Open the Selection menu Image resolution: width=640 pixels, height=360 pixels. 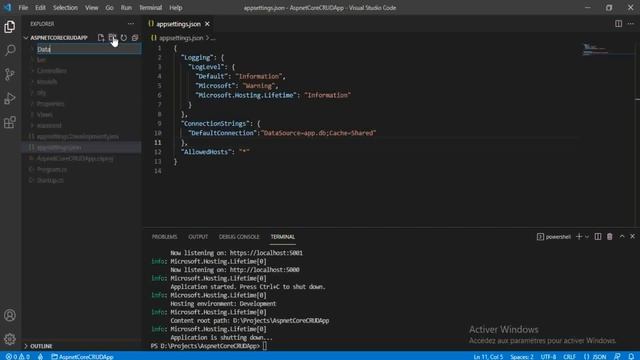(x=65, y=8)
